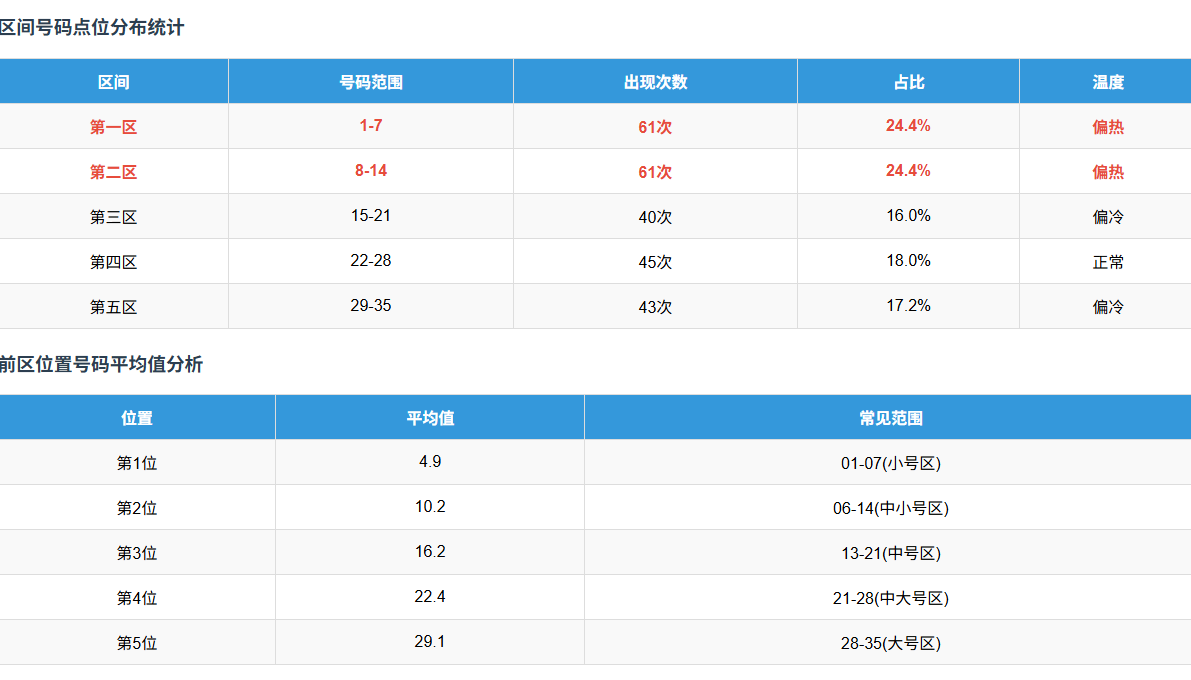Select the 第1位 position cell
This screenshot has width=1191, height=680.
point(137,463)
